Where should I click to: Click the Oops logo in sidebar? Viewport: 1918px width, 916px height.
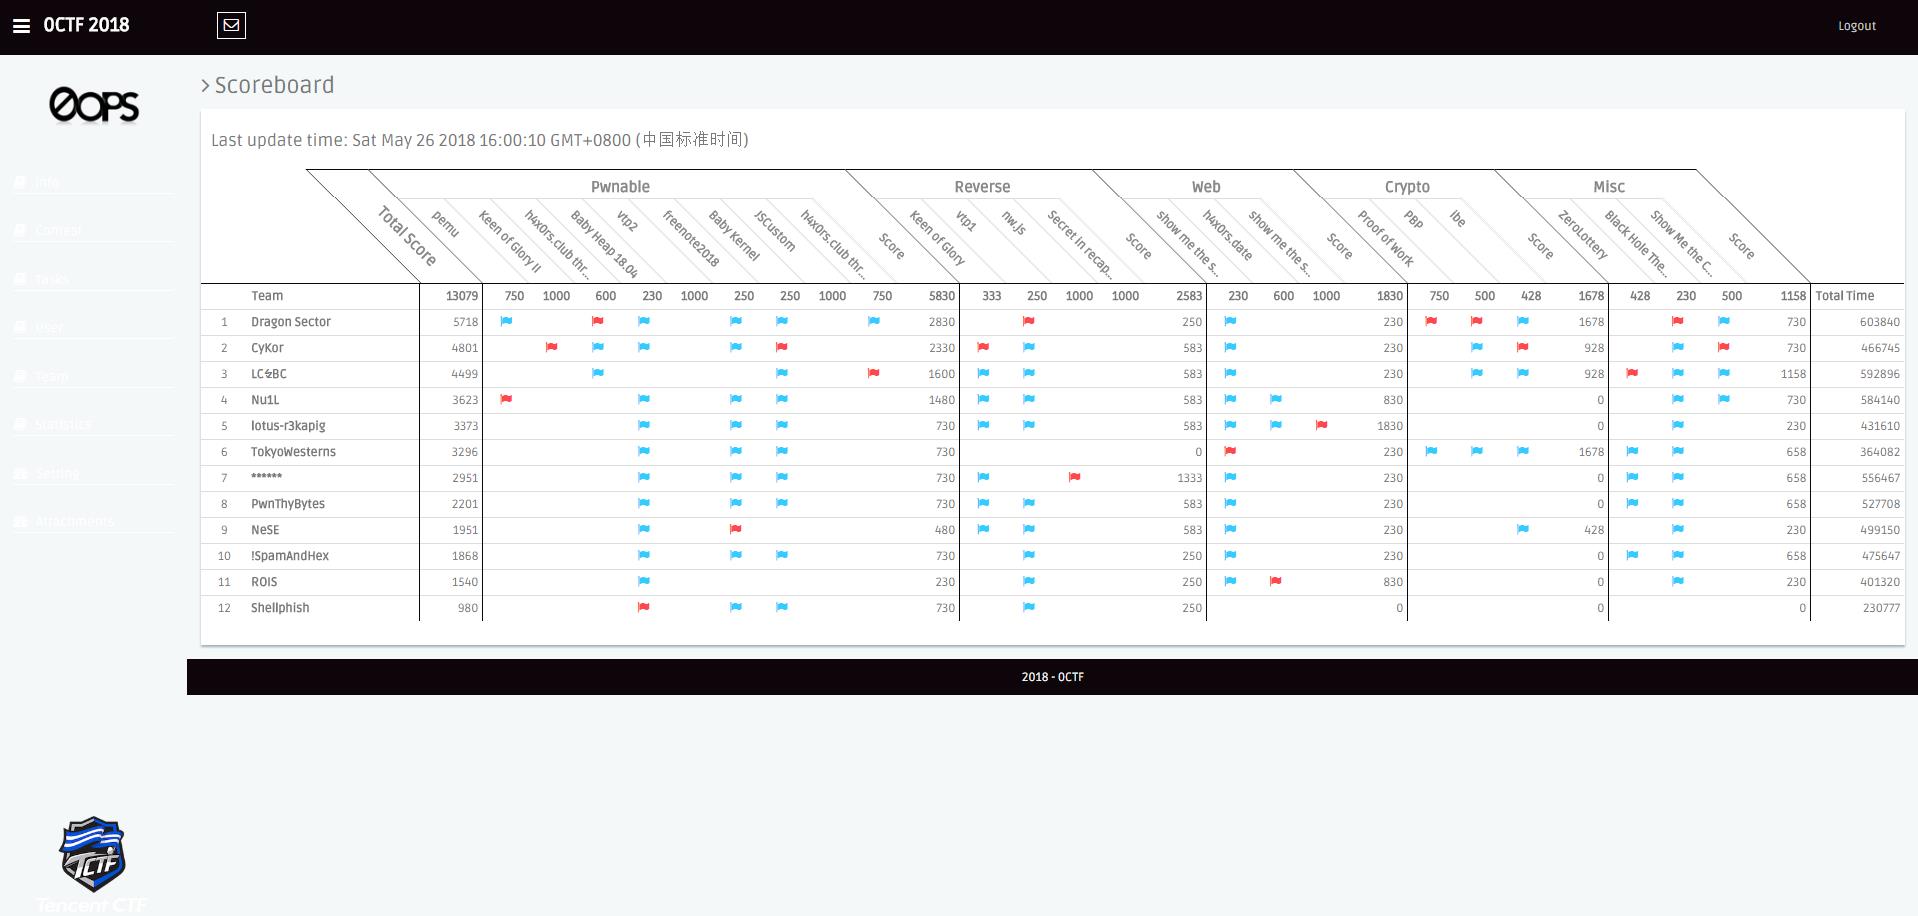pos(94,105)
